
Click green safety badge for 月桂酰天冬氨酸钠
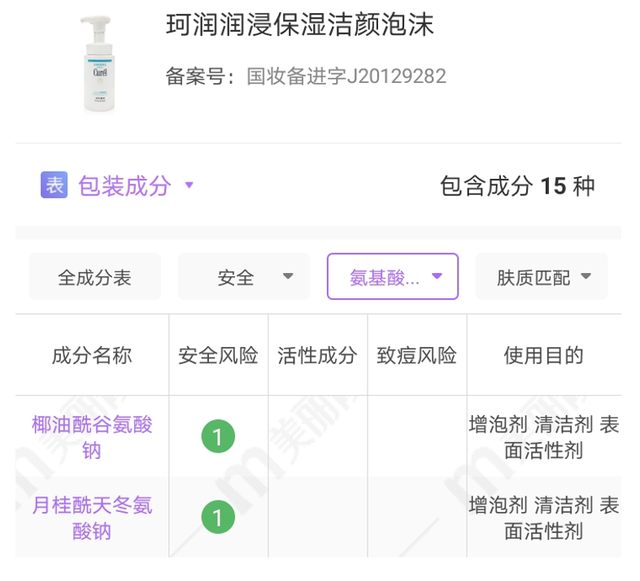pos(218,517)
